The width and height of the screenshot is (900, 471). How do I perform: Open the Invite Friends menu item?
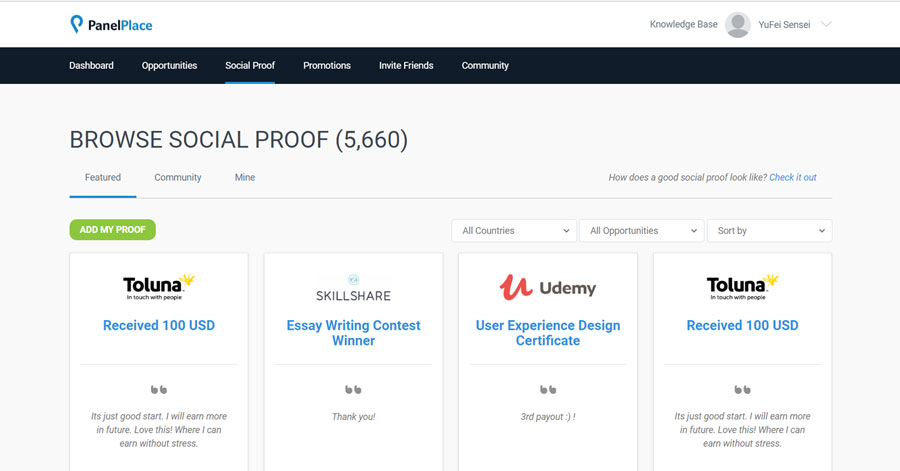pyautogui.click(x=406, y=65)
